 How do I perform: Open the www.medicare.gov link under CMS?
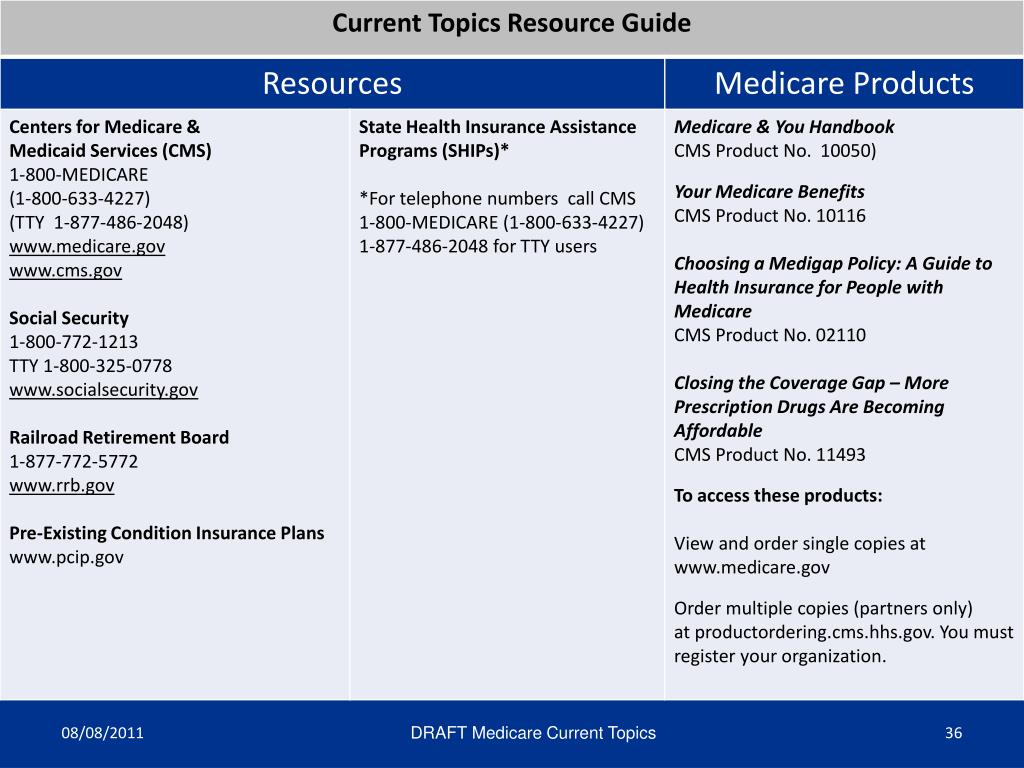coord(87,247)
